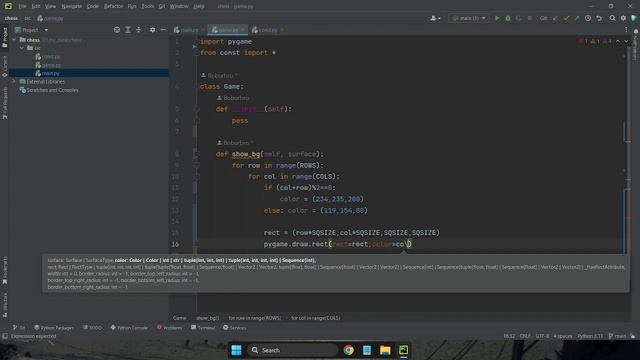The width and height of the screenshot is (640, 360).
Task: Open editor tabs more-options menu
Action: point(626,30)
